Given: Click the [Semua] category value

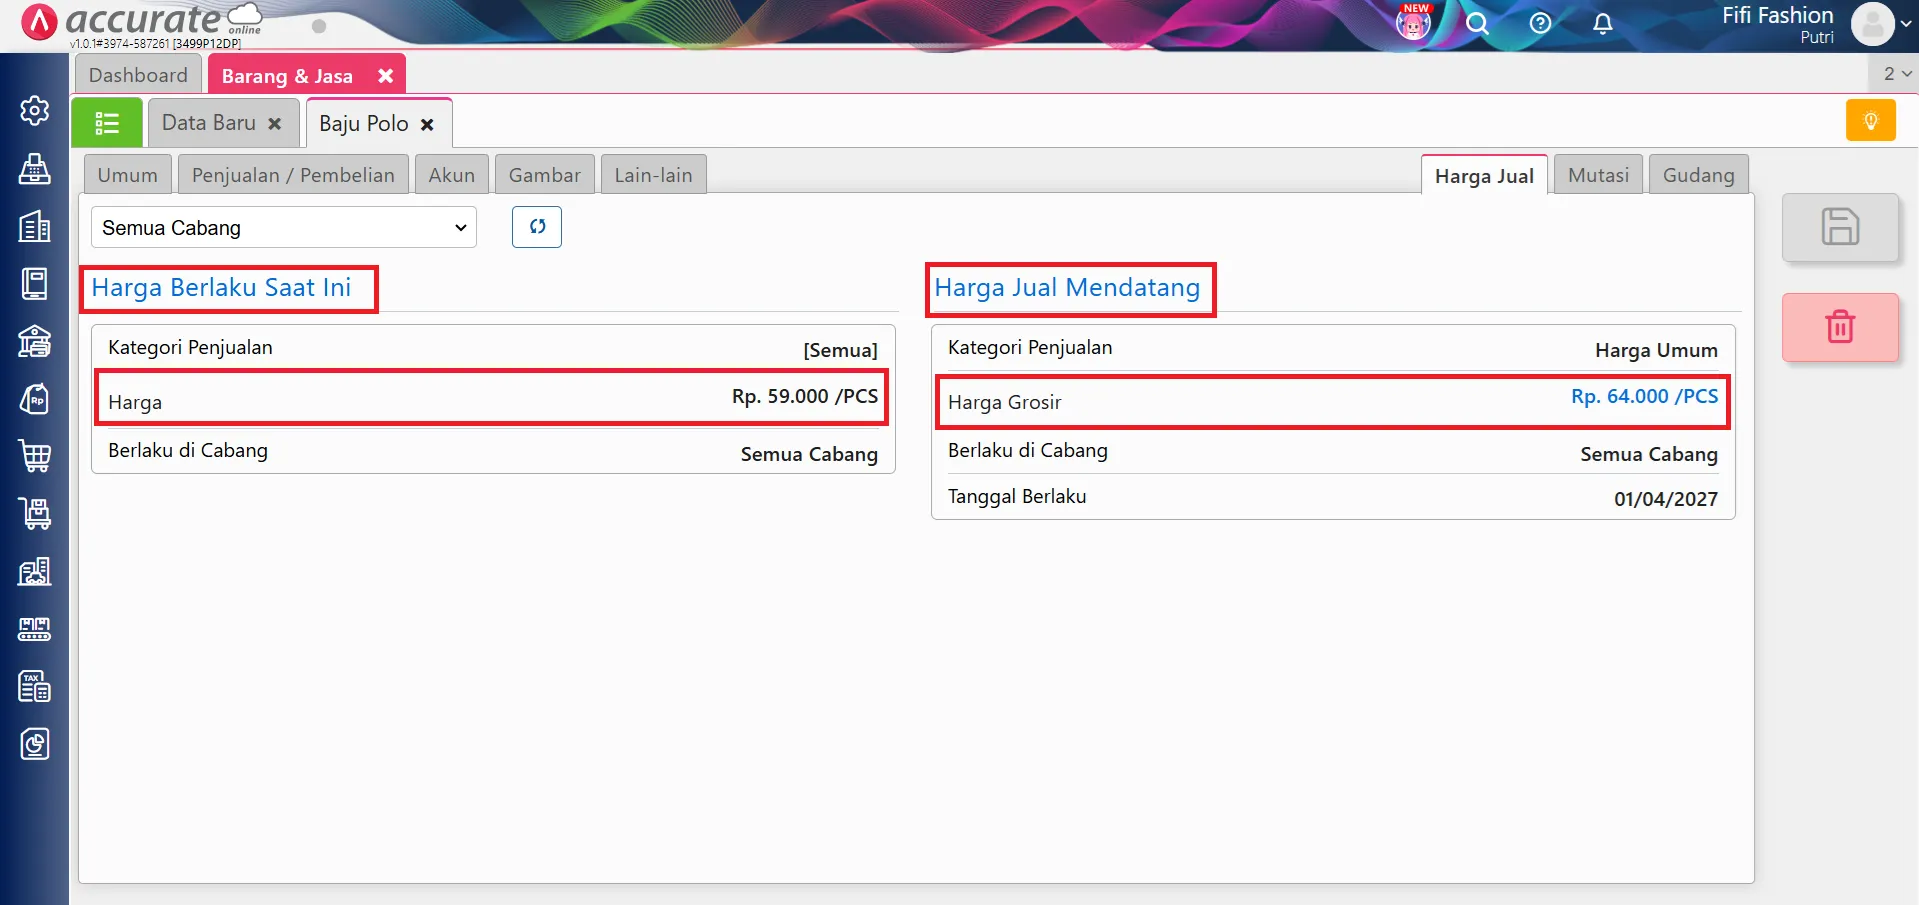Looking at the screenshot, I should 840,350.
